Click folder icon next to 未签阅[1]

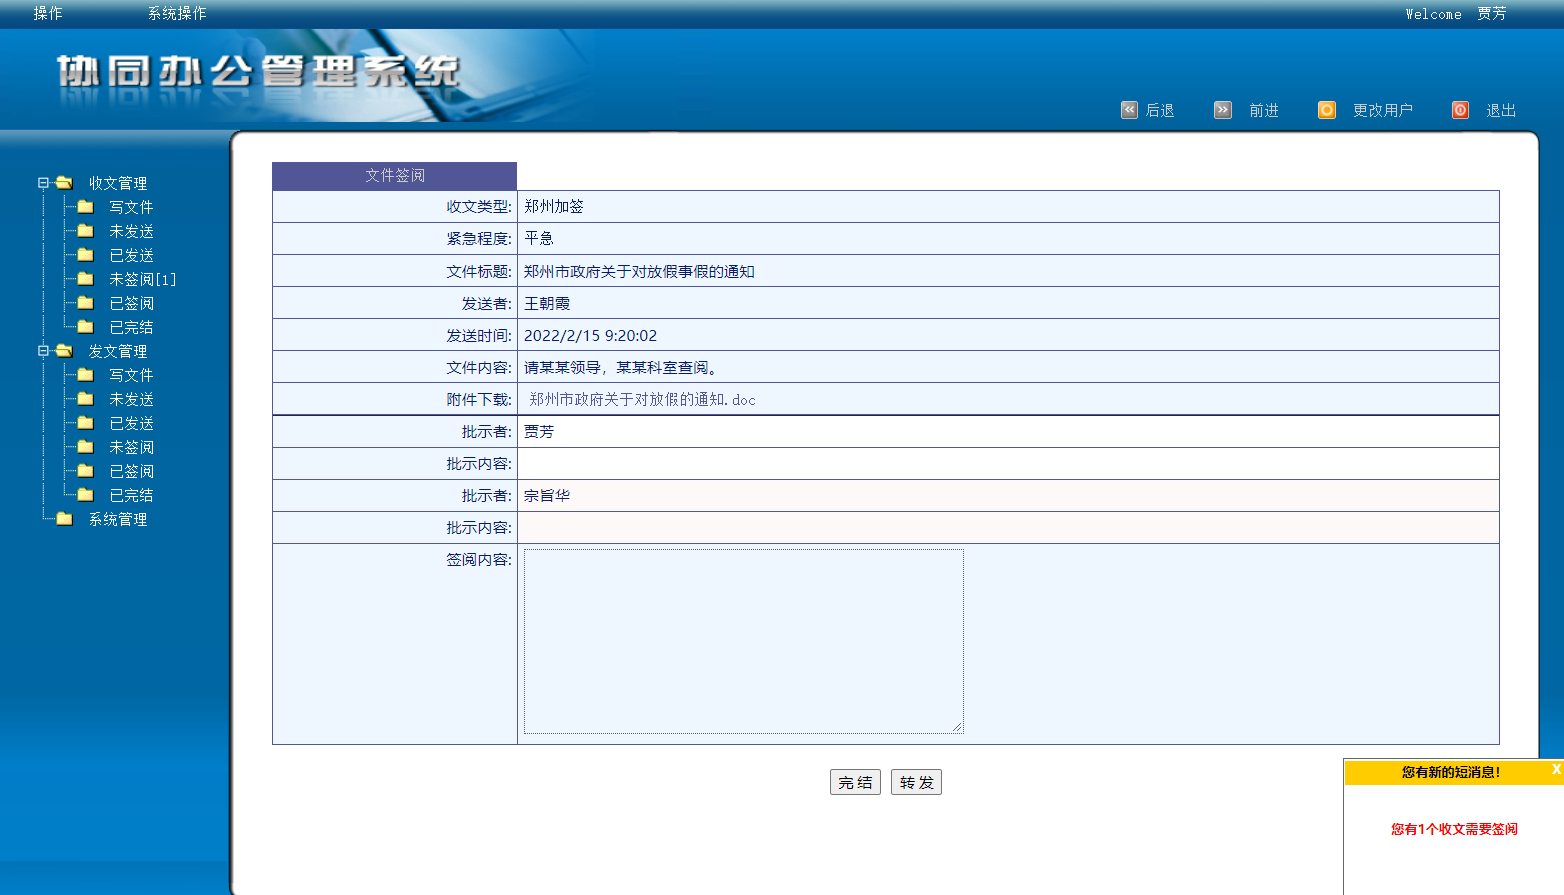86,279
